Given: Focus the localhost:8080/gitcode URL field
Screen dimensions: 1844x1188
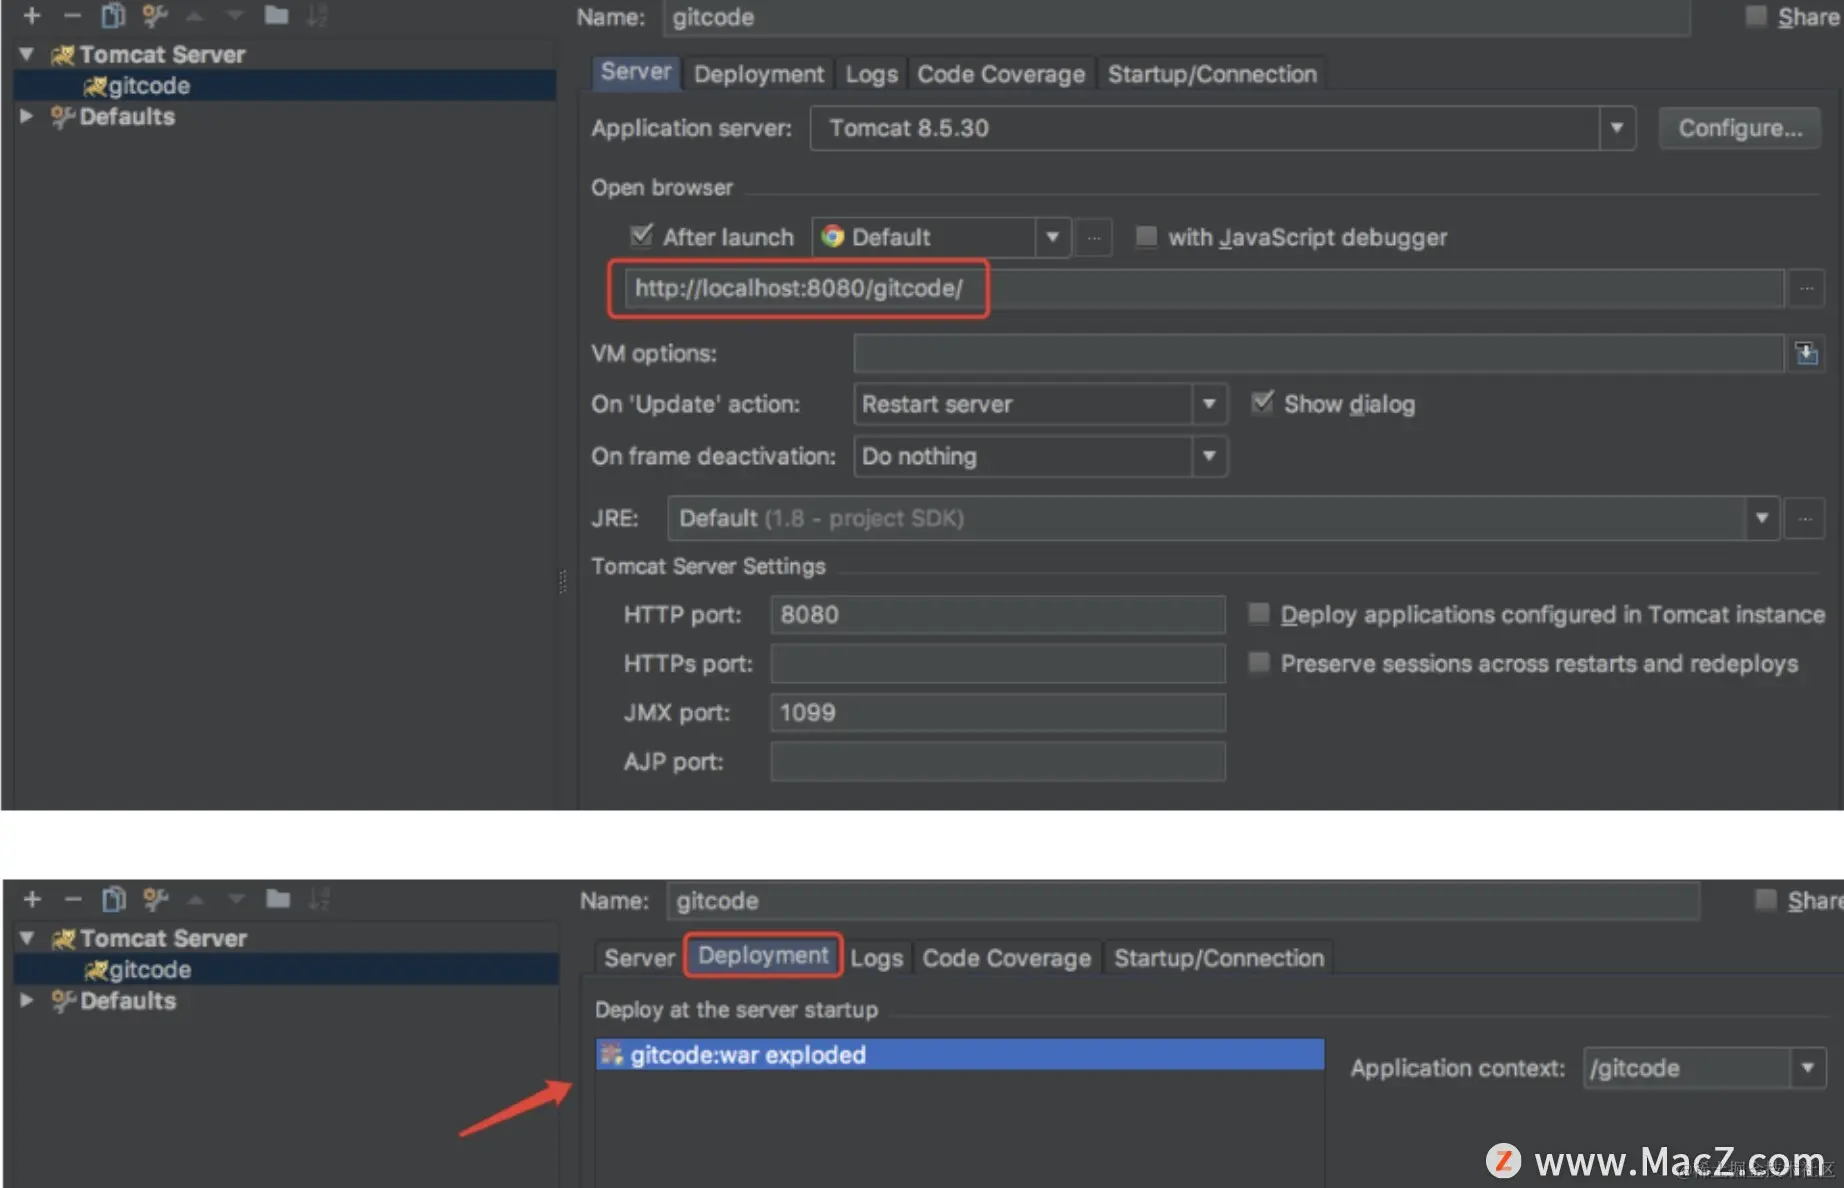Looking at the screenshot, I should (x=1204, y=288).
